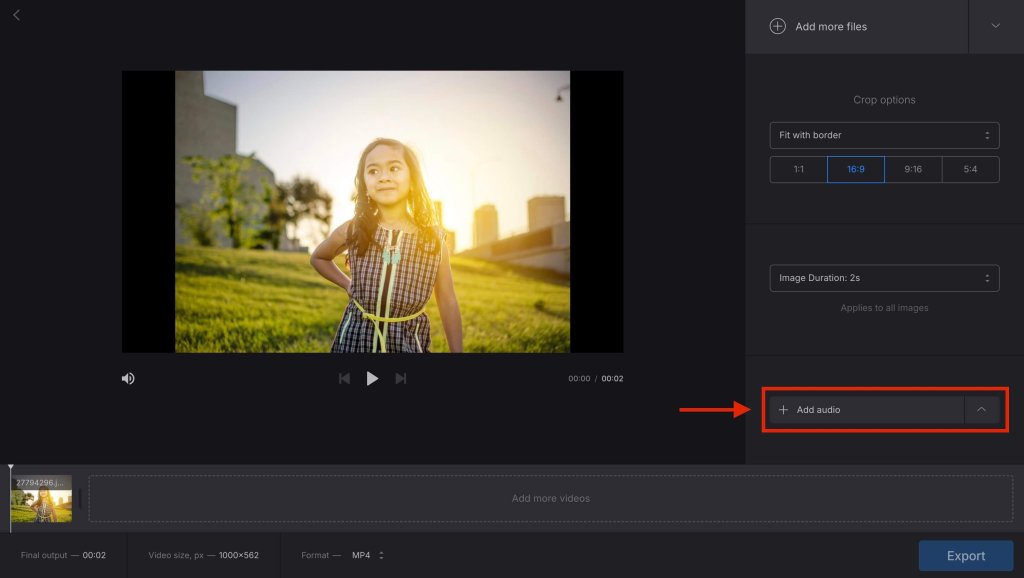1024x578 pixels.
Task: Play the video preview
Action: point(372,379)
